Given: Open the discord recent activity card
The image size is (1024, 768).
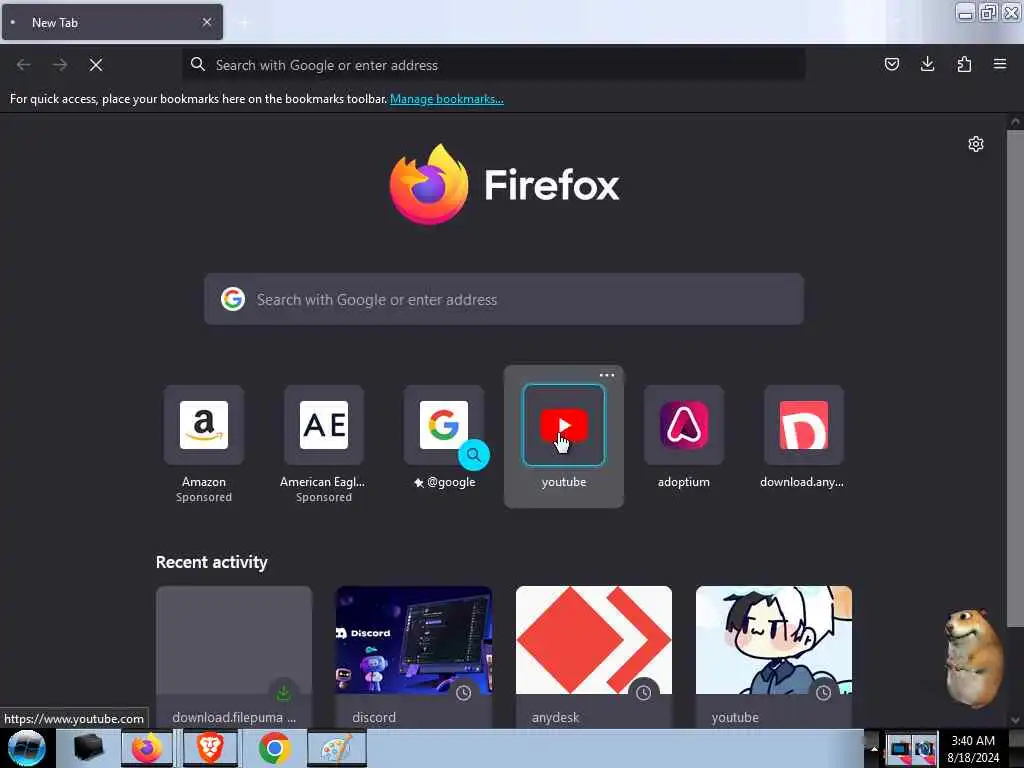Looking at the screenshot, I should coord(414,657).
